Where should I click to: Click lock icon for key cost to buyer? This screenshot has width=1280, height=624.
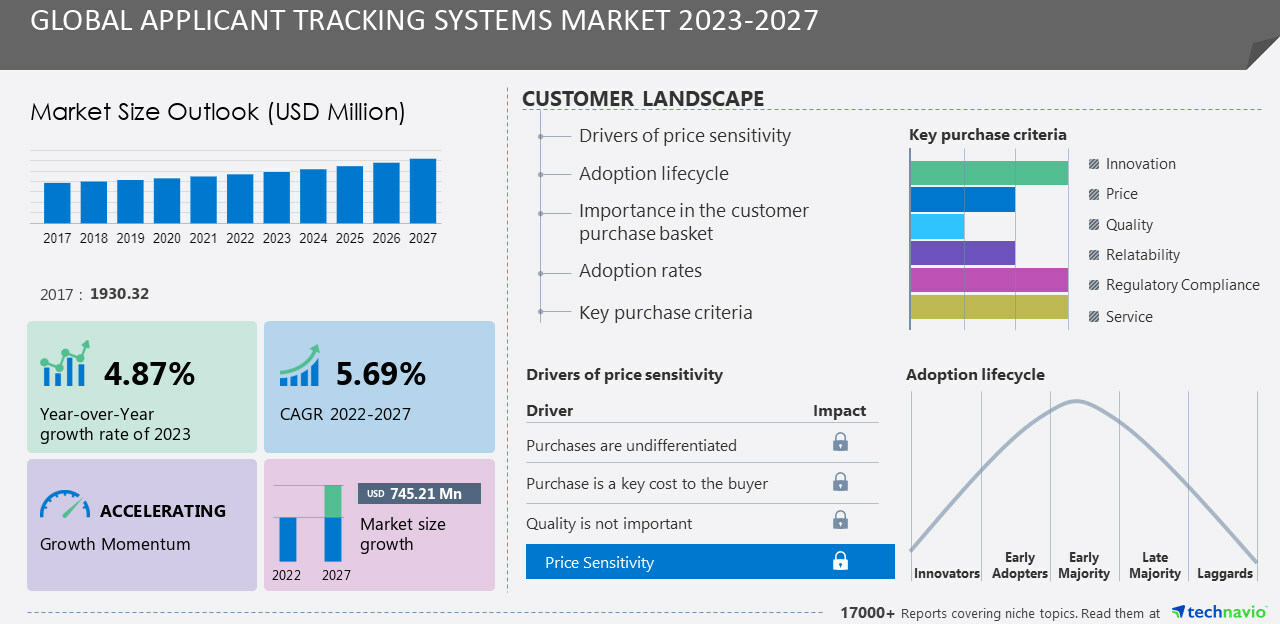coord(840,482)
